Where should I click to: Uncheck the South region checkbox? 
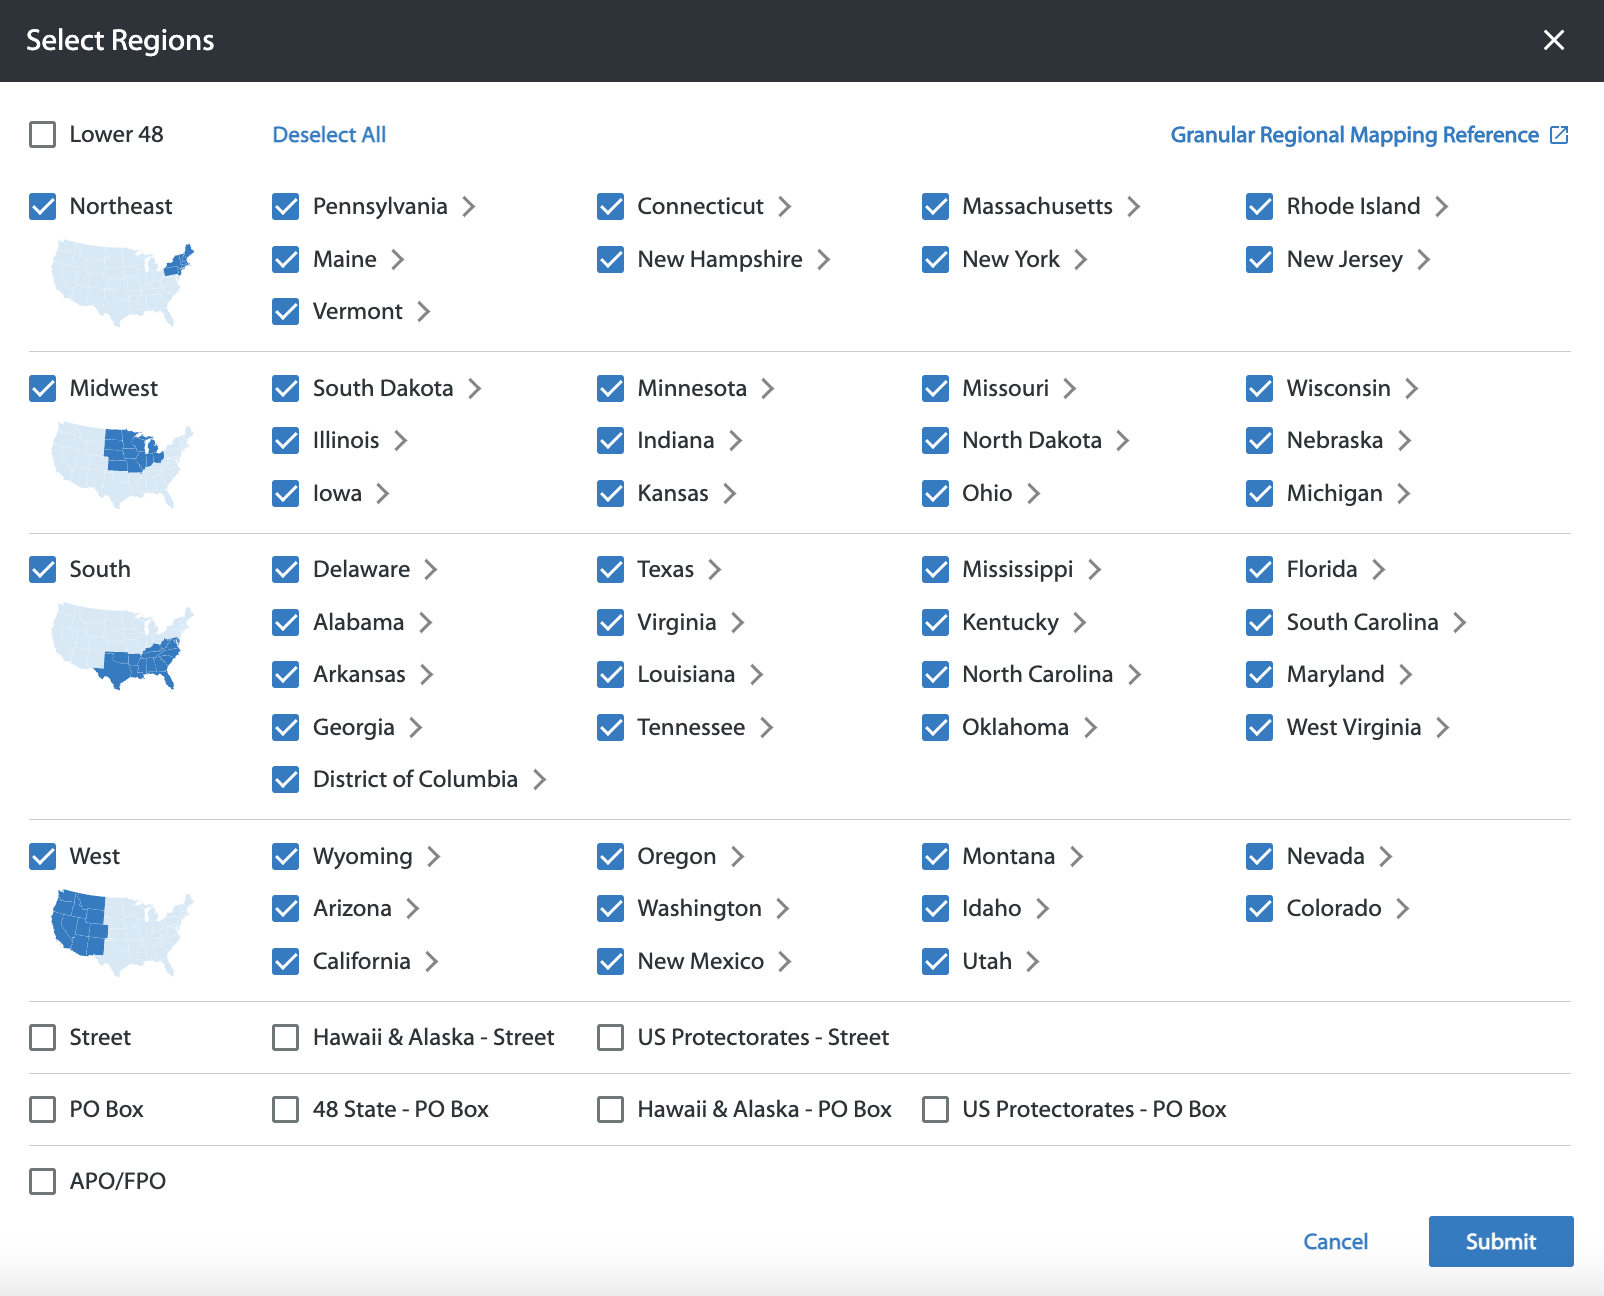(x=42, y=569)
